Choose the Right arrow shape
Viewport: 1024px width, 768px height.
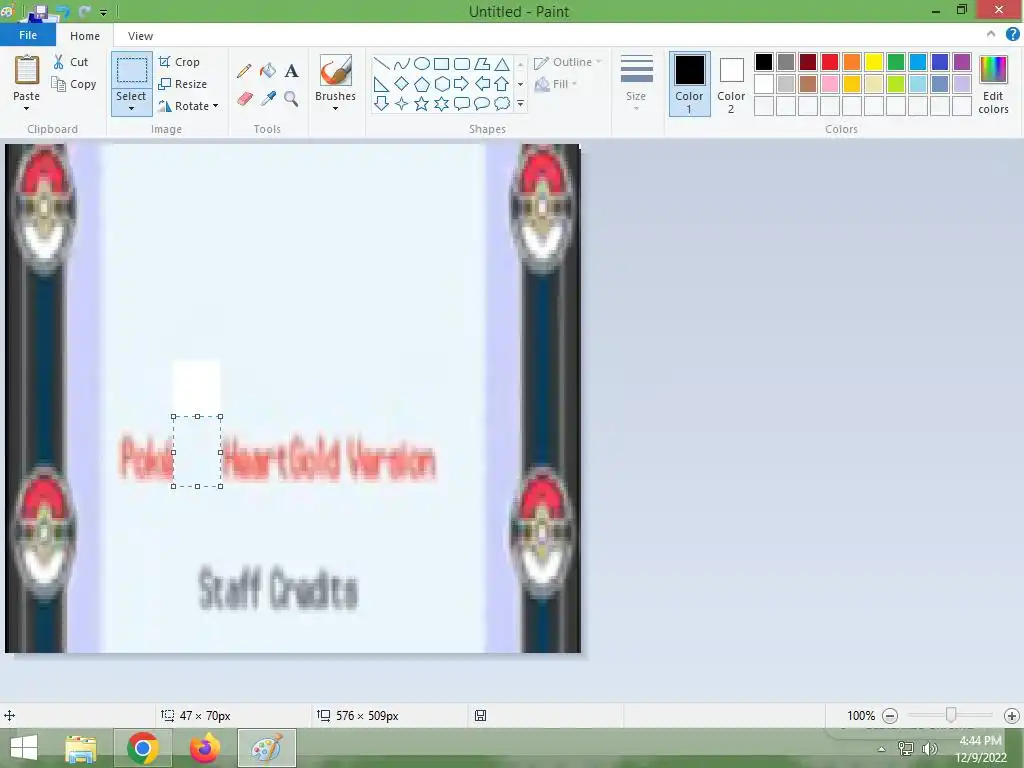(462, 84)
